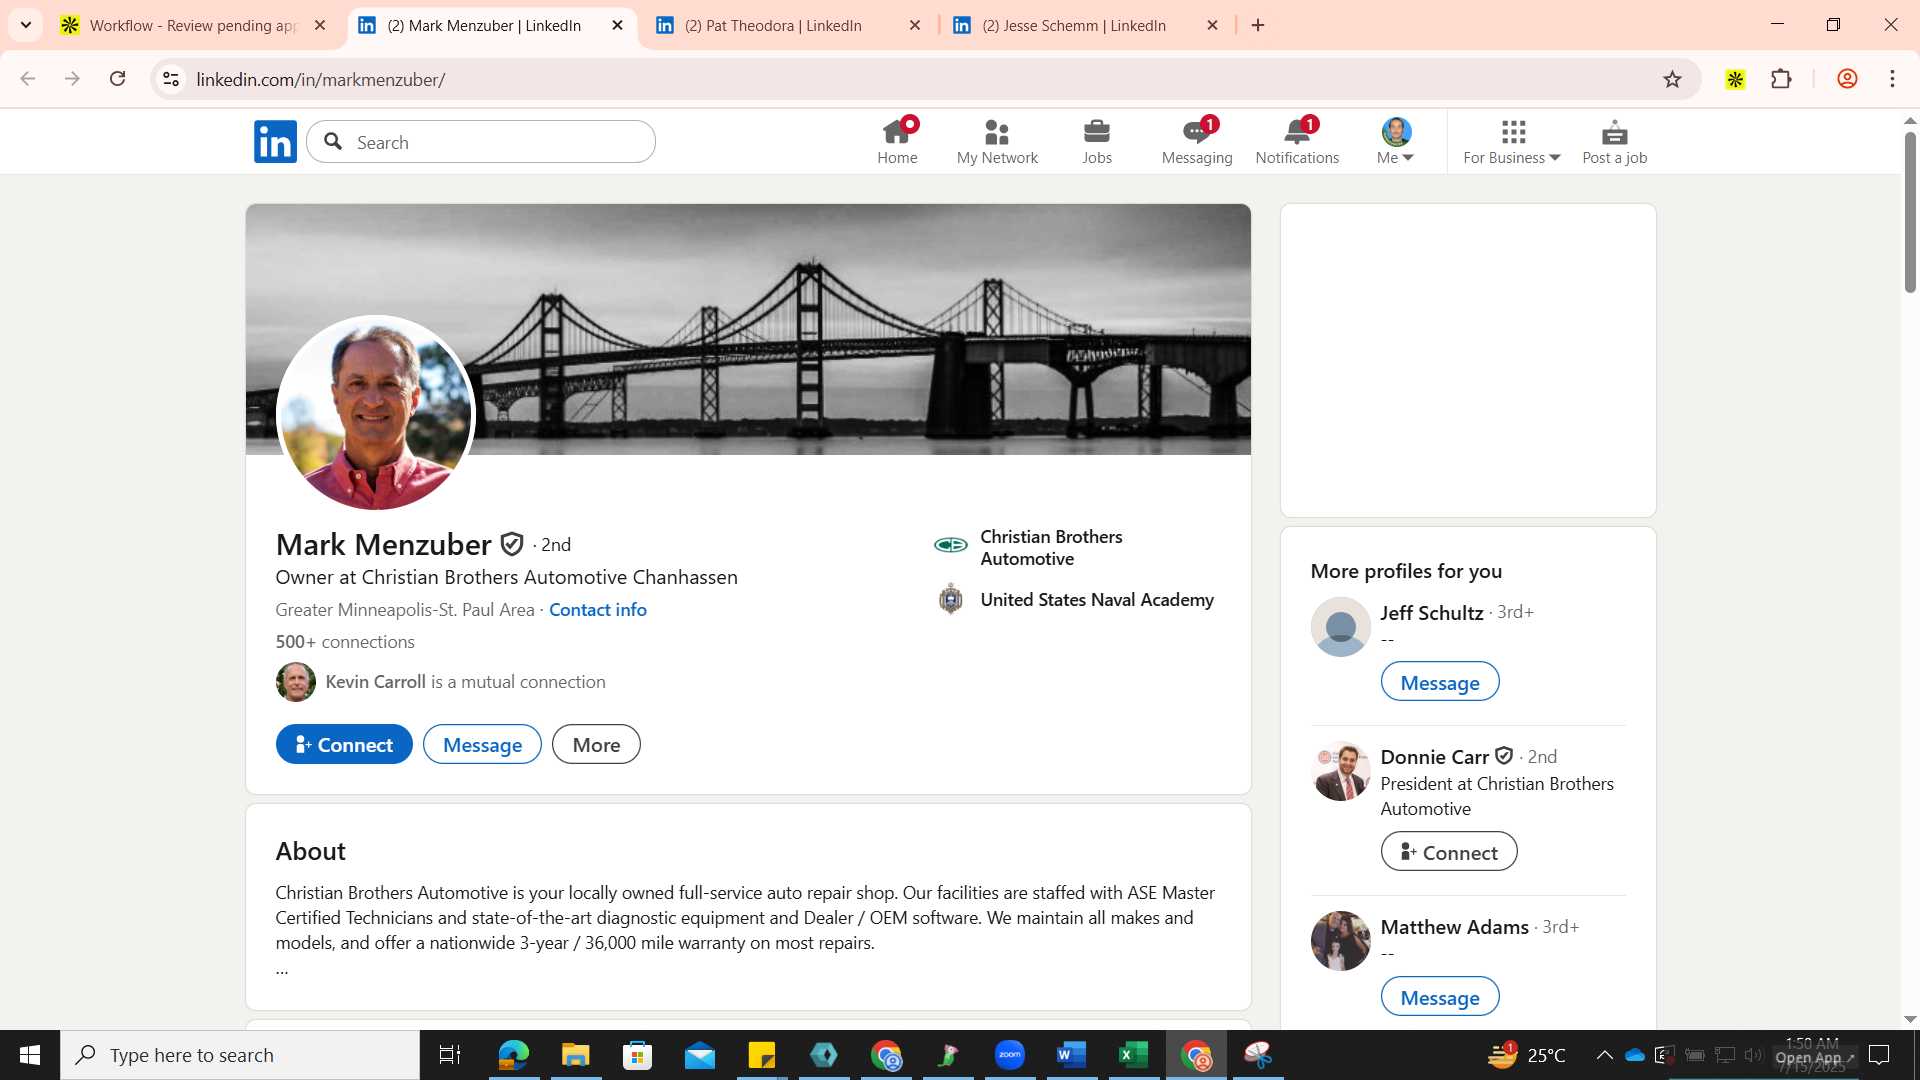Click the address bar URL
Image resolution: width=1920 pixels, height=1080 pixels.
pos(321,79)
